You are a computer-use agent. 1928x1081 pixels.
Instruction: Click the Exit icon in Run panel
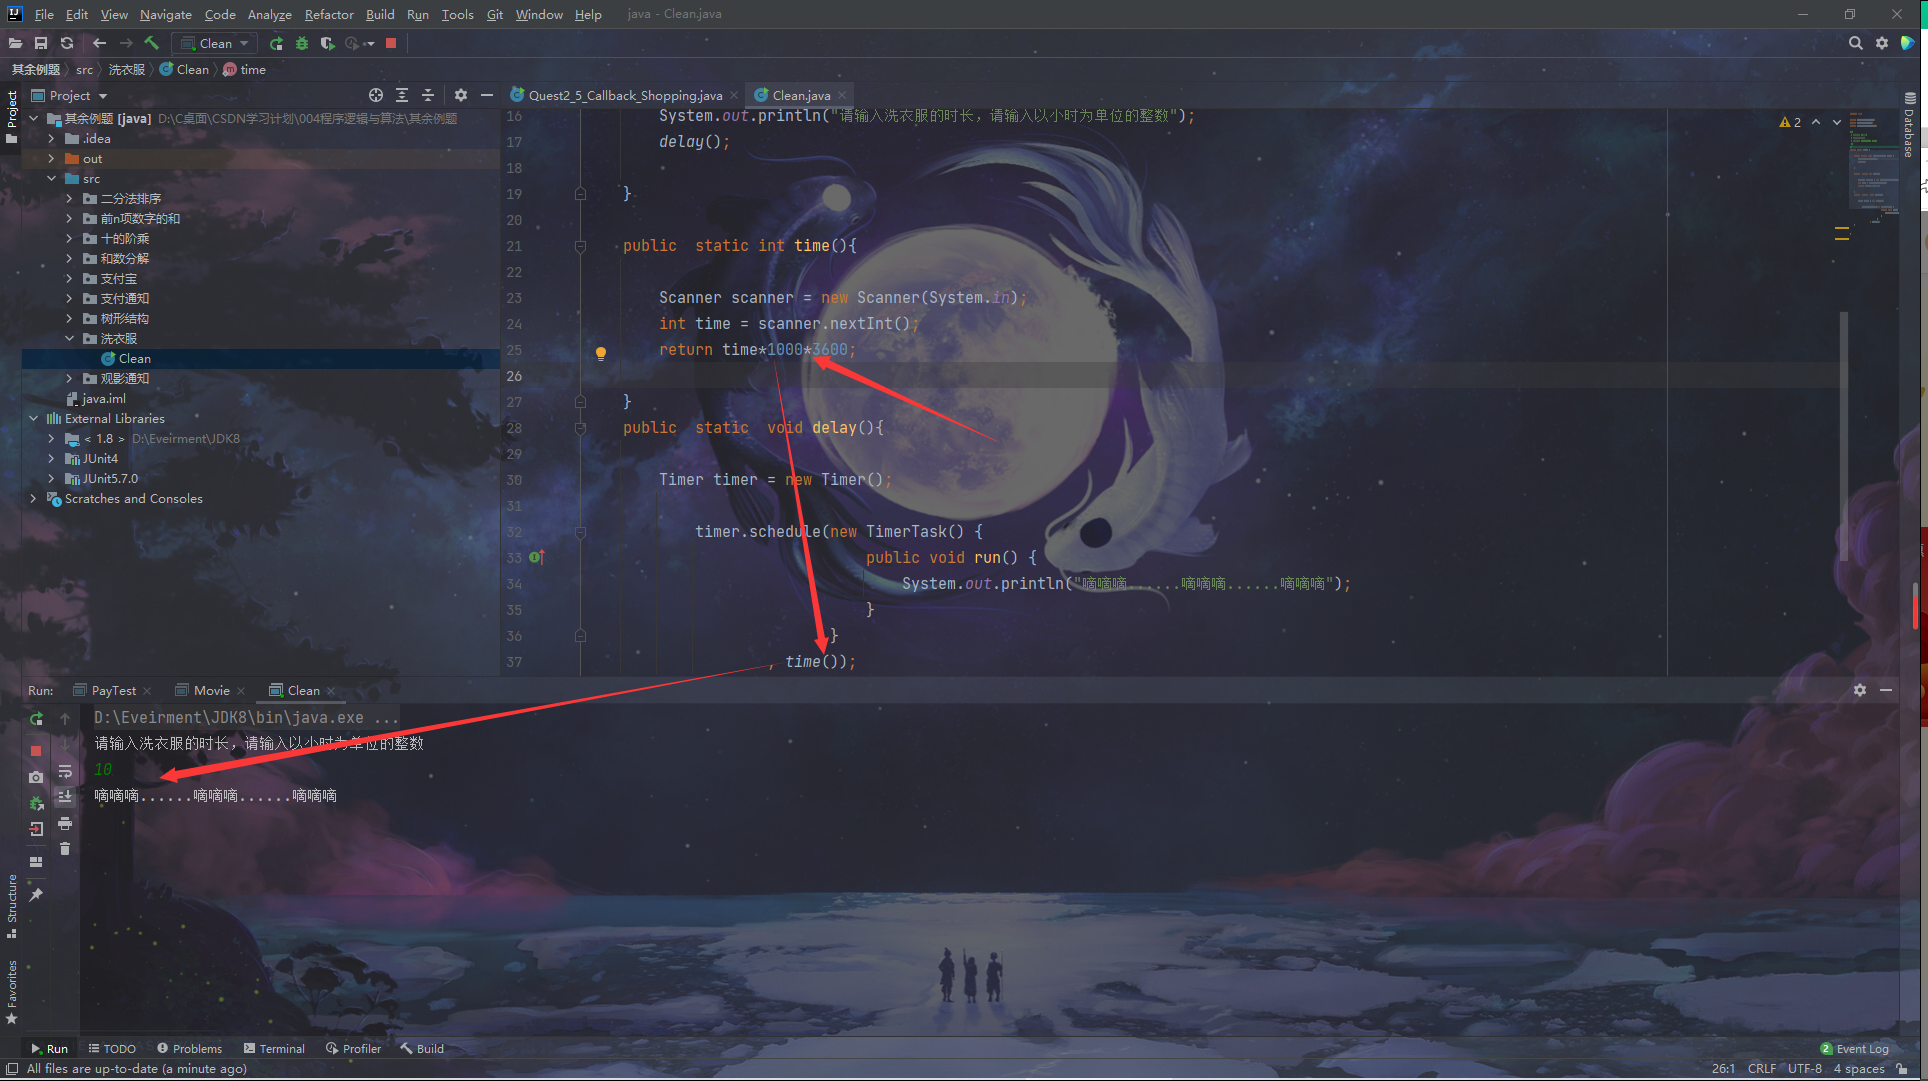[x=36, y=829]
